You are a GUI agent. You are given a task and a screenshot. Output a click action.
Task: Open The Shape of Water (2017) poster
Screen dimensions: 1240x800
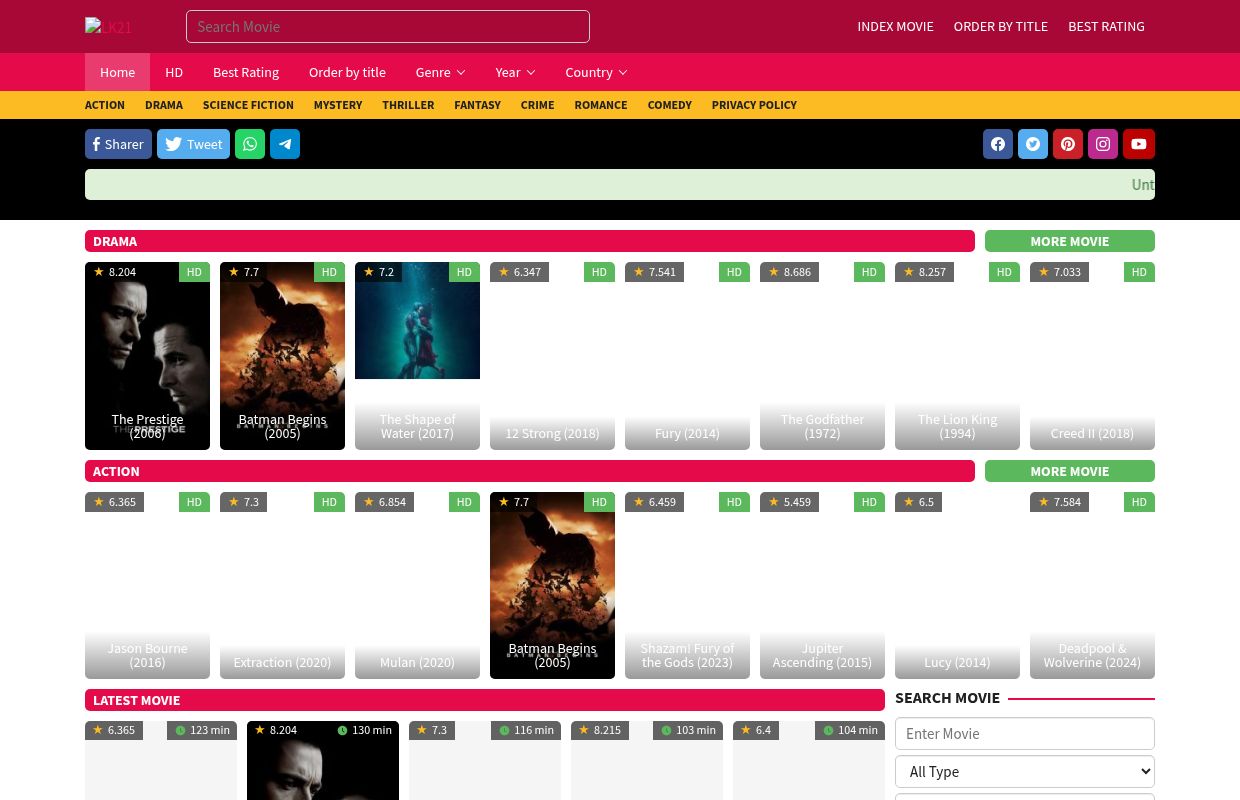[x=417, y=356]
